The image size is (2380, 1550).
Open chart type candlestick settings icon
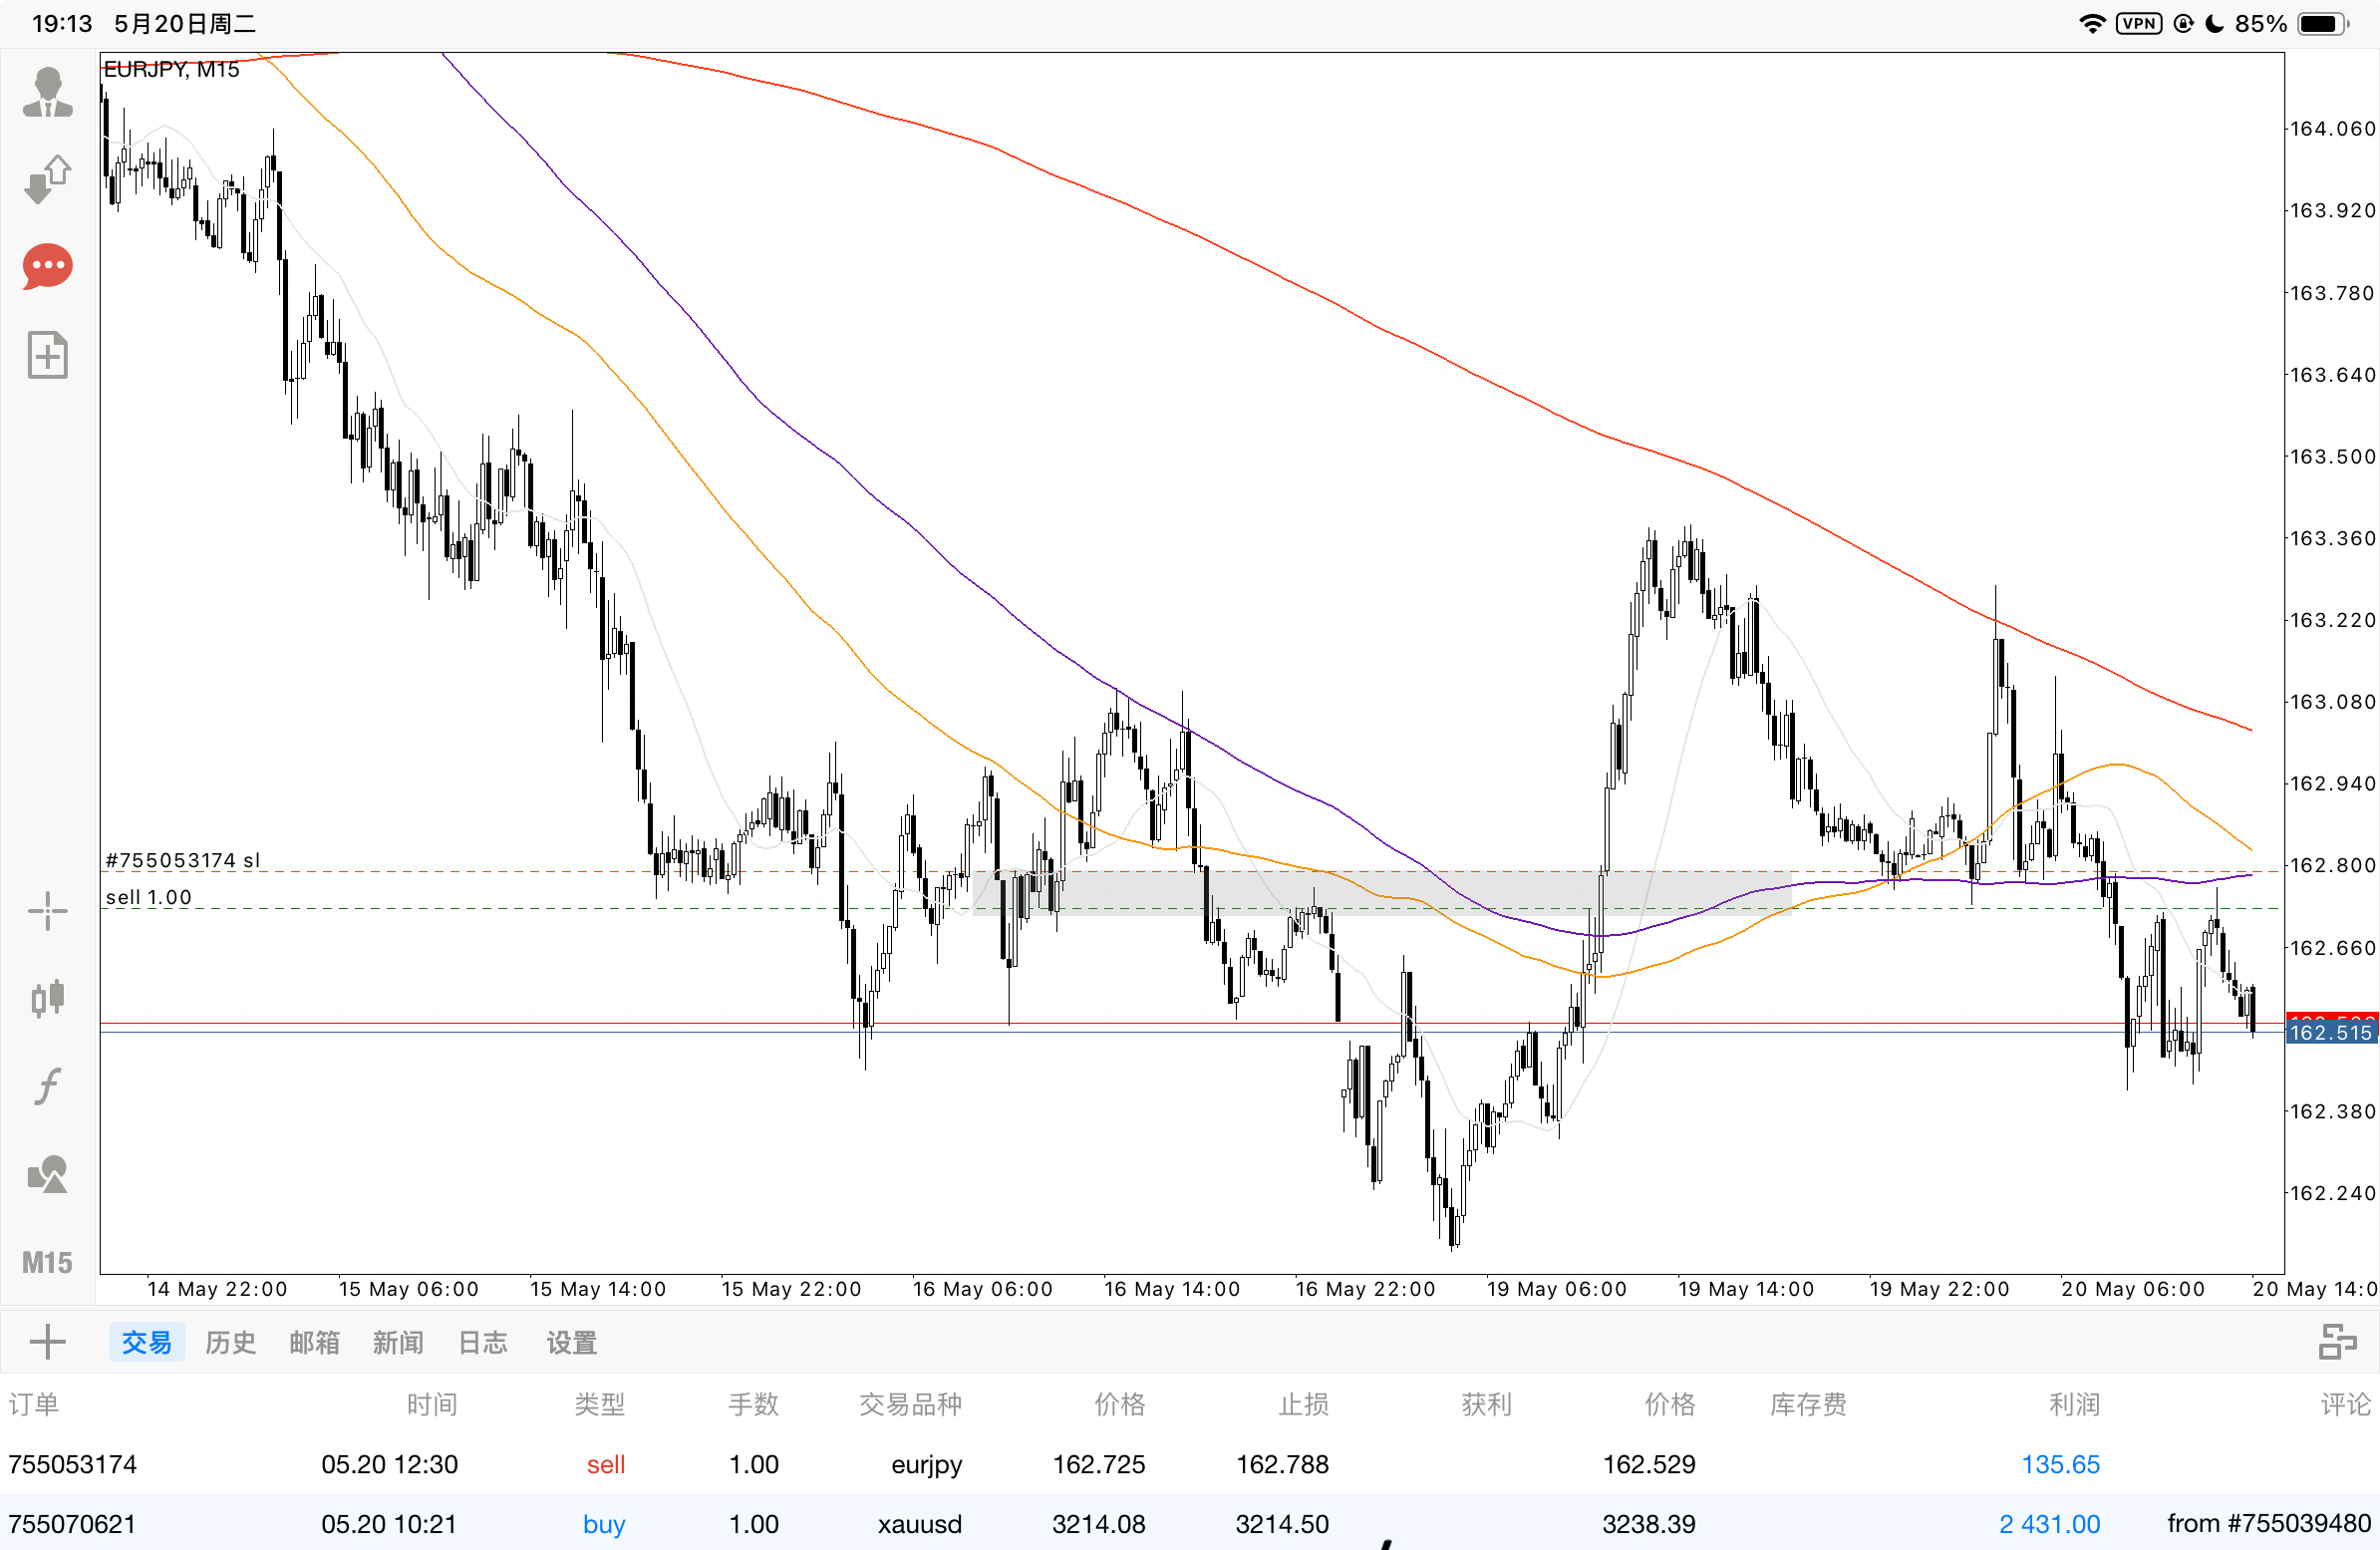(x=47, y=998)
